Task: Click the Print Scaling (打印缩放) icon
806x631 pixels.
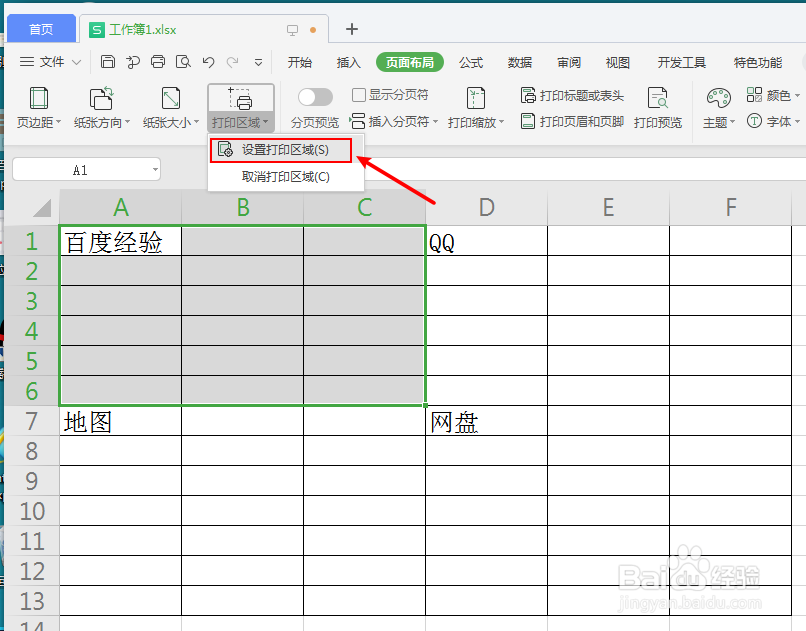Action: (475, 98)
